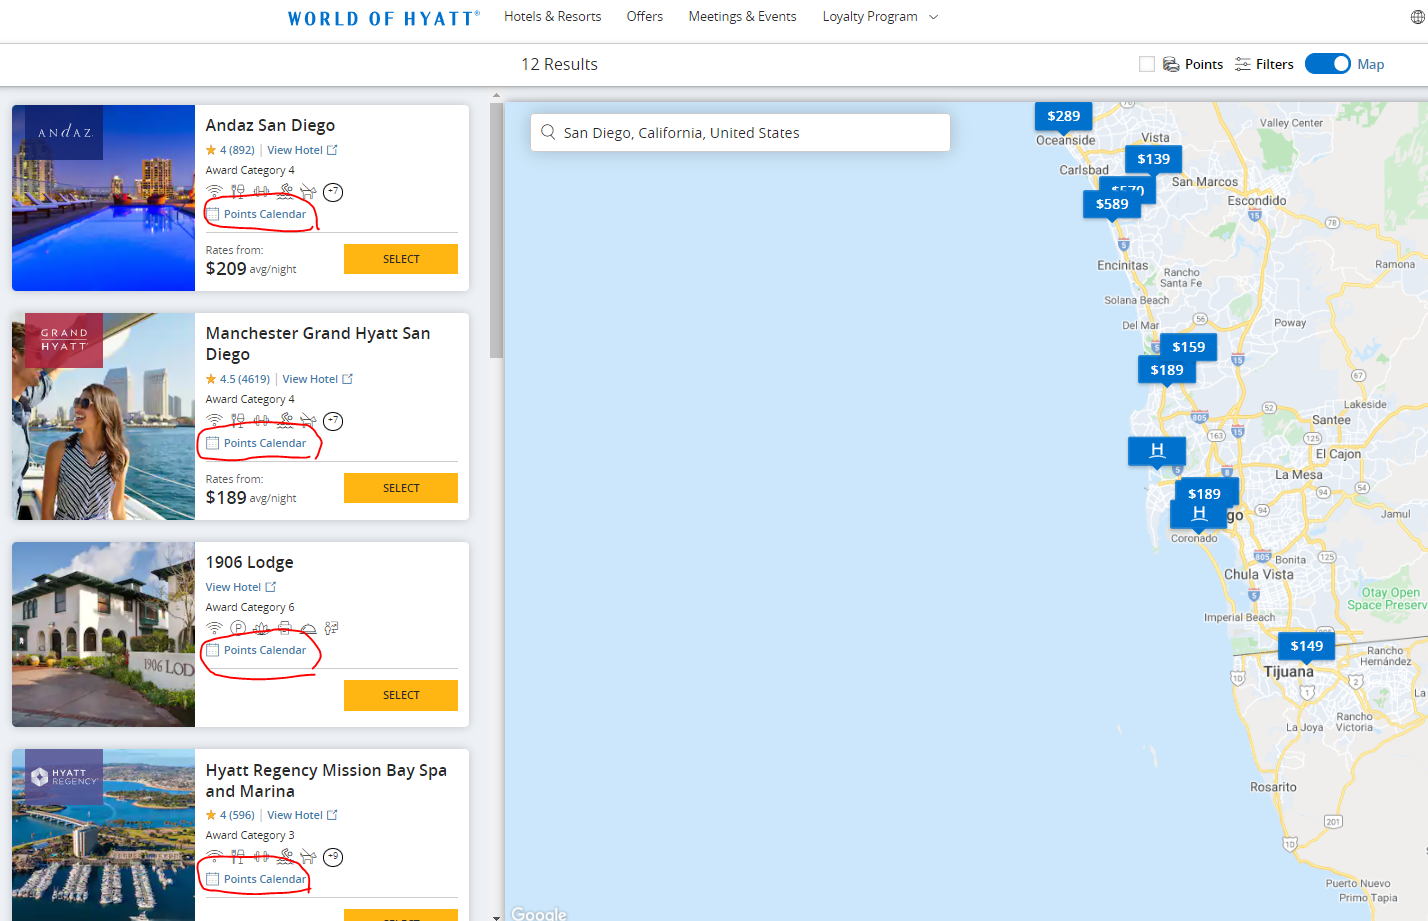Open Manchester Grand Hyatt View Hotel link
Screen dimensions: 1428x921
[317, 379]
